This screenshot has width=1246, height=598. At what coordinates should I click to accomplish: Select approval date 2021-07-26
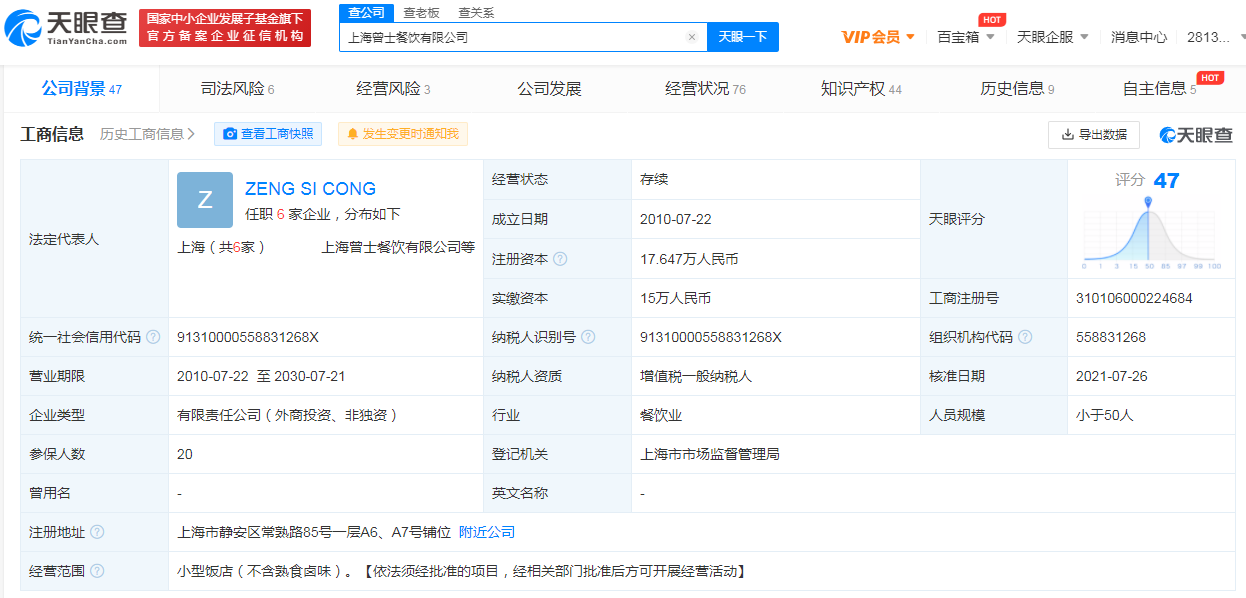1112,376
